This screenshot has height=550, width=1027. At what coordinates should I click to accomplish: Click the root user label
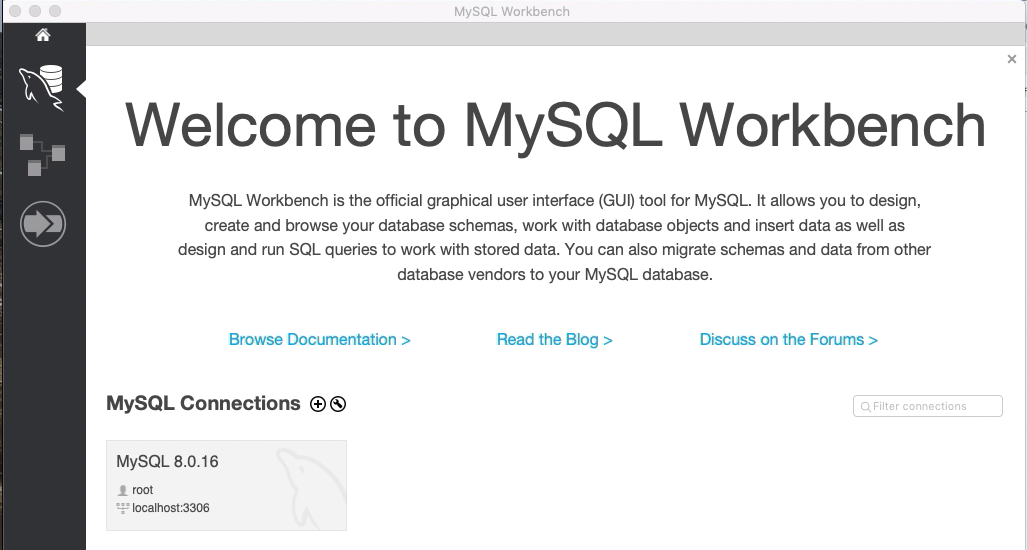coord(143,490)
